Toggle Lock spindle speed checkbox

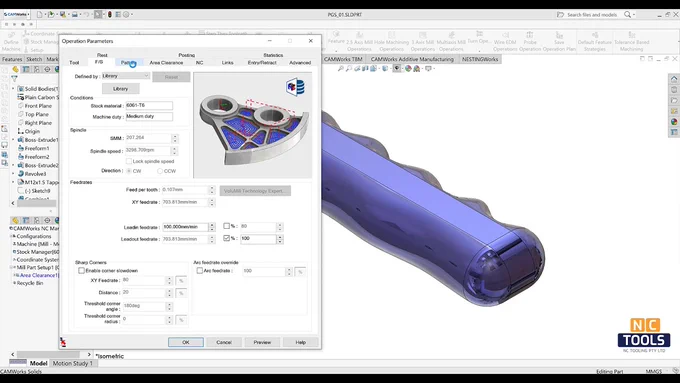(x=129, y=161)
